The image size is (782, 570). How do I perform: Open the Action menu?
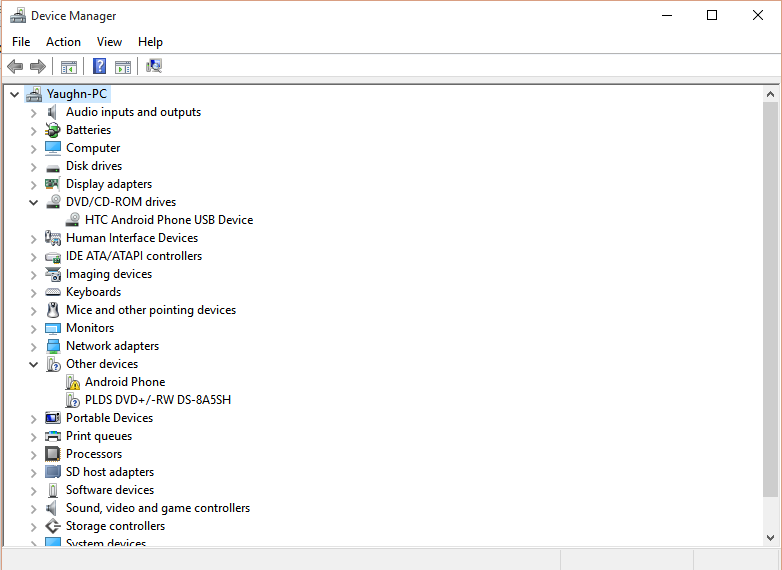(x=63, y=42)
